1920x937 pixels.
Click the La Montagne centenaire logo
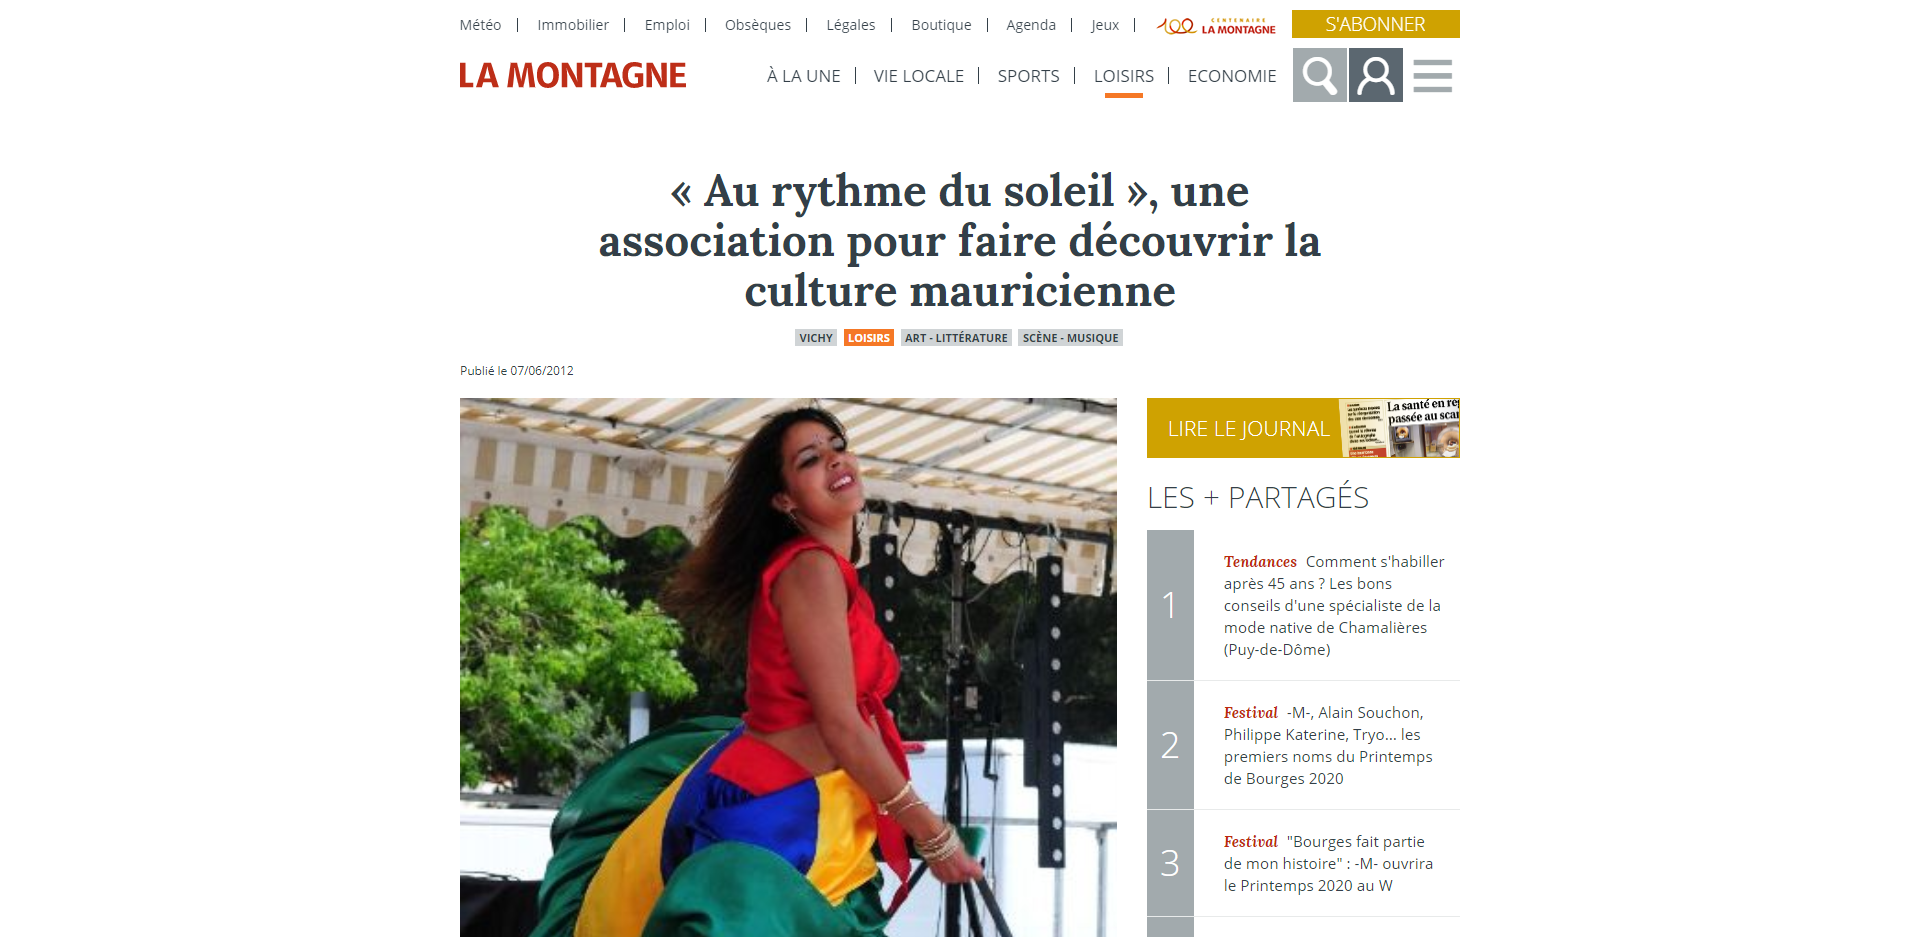coord(1216,25)
